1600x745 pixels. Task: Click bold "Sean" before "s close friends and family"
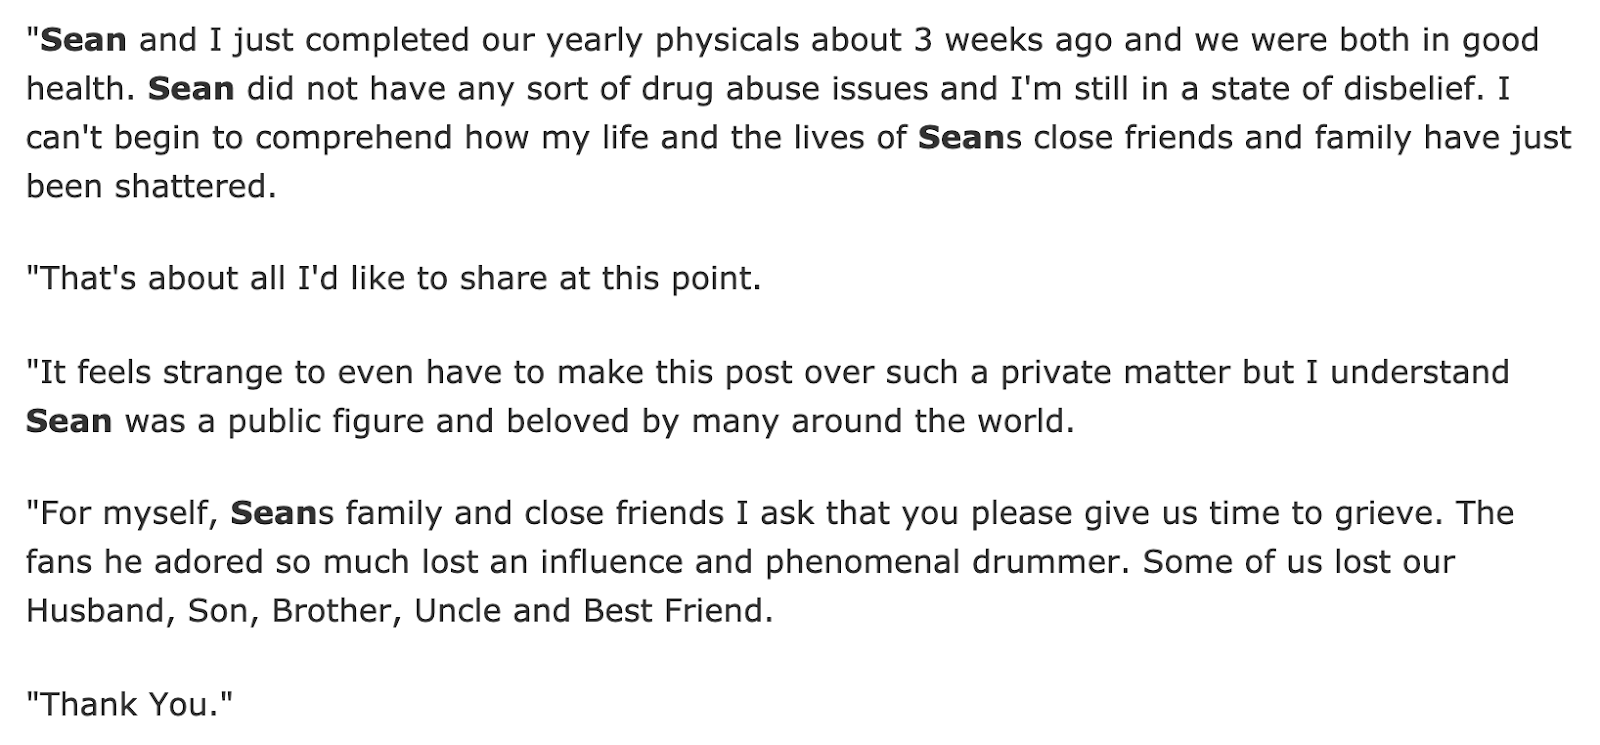[961, 137]
